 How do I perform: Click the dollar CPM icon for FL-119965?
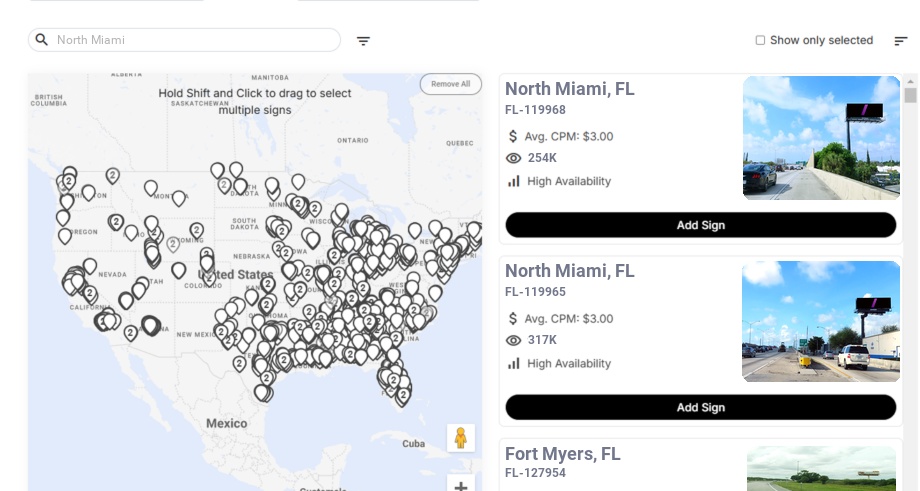[513, 319]
